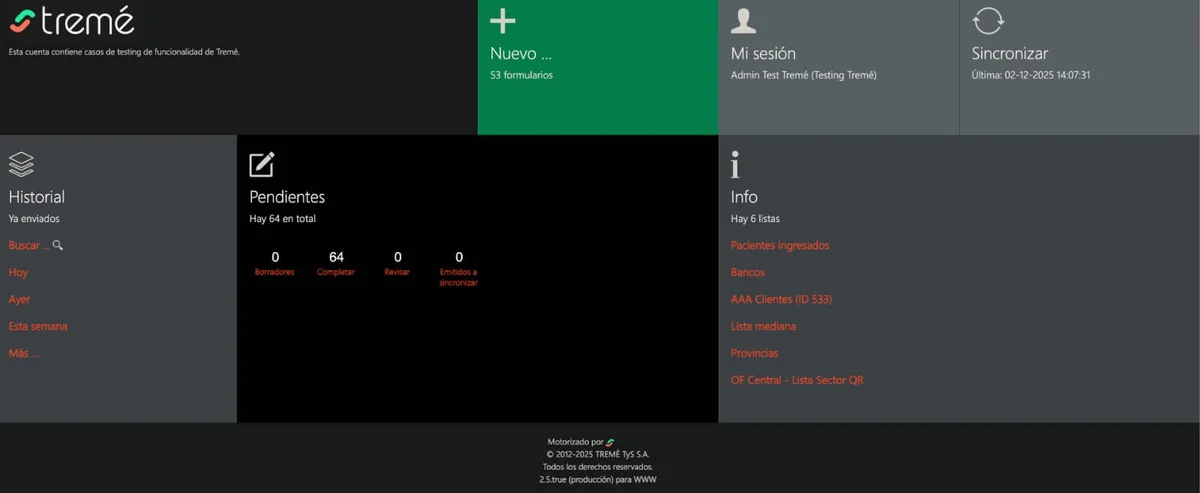The width and height of the screenshot is (1200, 493).
Task: Click the Pendientes edit pencil icon
Action: 262,164
